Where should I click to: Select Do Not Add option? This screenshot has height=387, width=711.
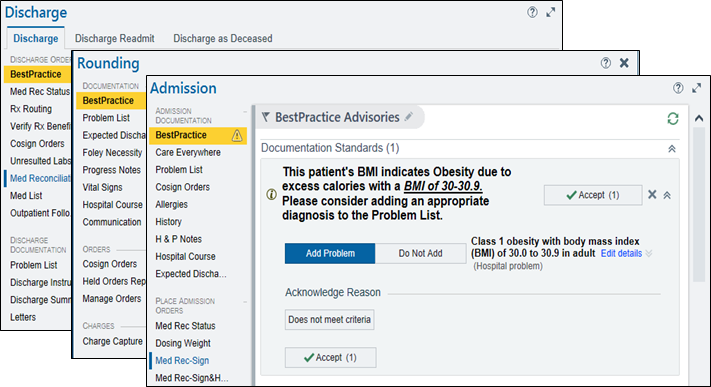420,253
